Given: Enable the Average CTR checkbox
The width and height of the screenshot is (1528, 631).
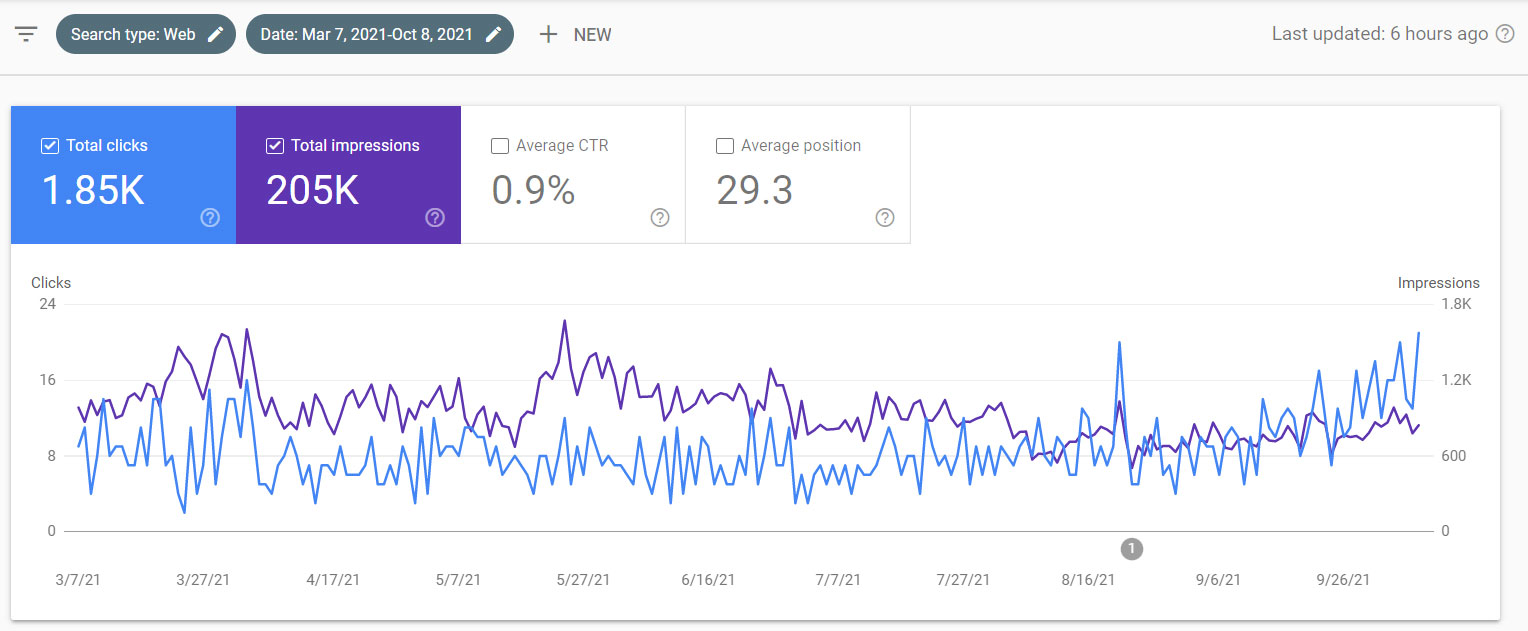Looking at the screenshot, I should pos(500,146).
